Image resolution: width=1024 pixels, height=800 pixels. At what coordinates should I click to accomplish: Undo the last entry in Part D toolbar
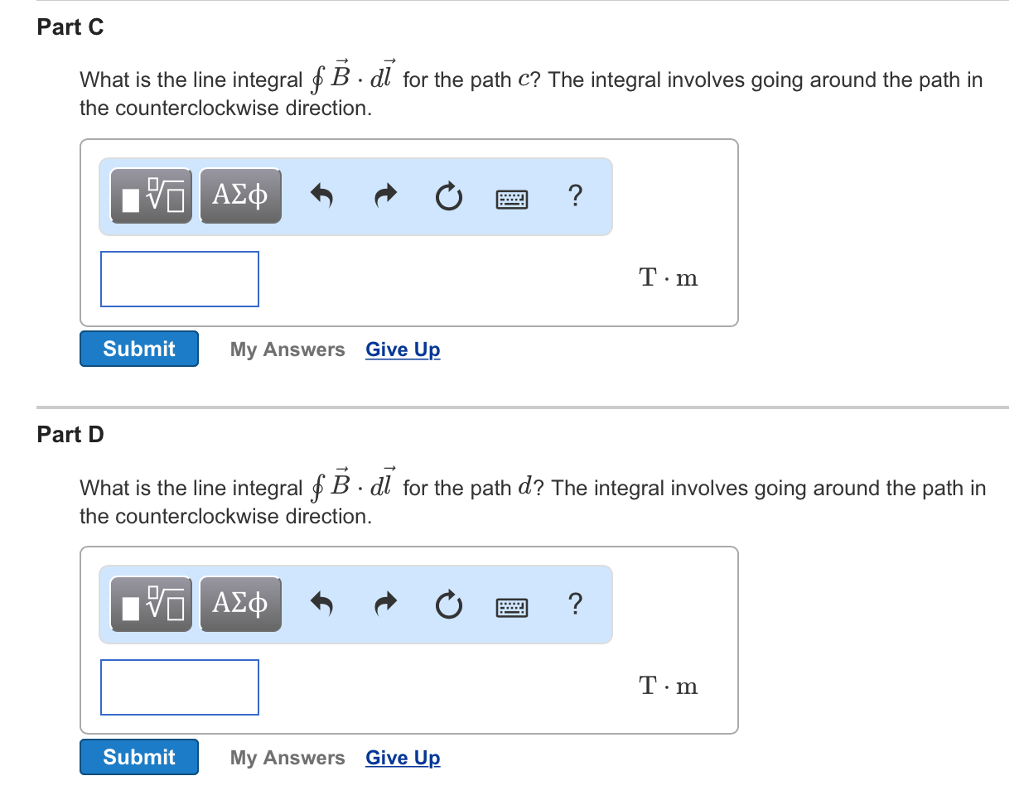(321, 604)
